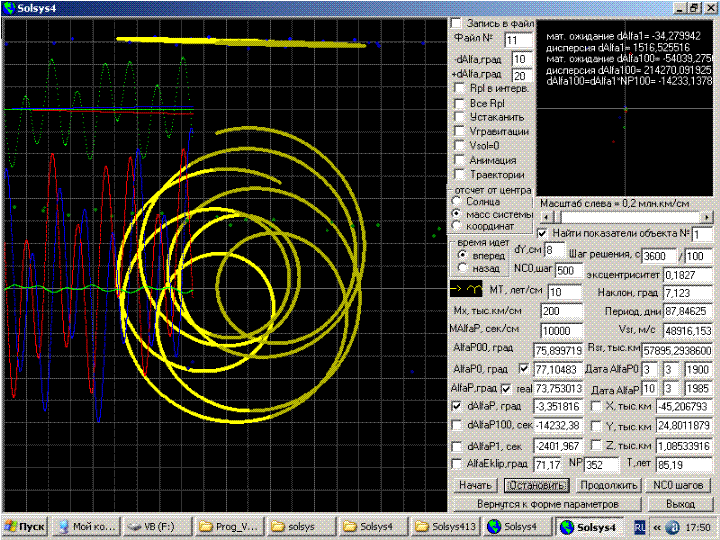Click the yellow arrow graph mode icon

[466, 289]
